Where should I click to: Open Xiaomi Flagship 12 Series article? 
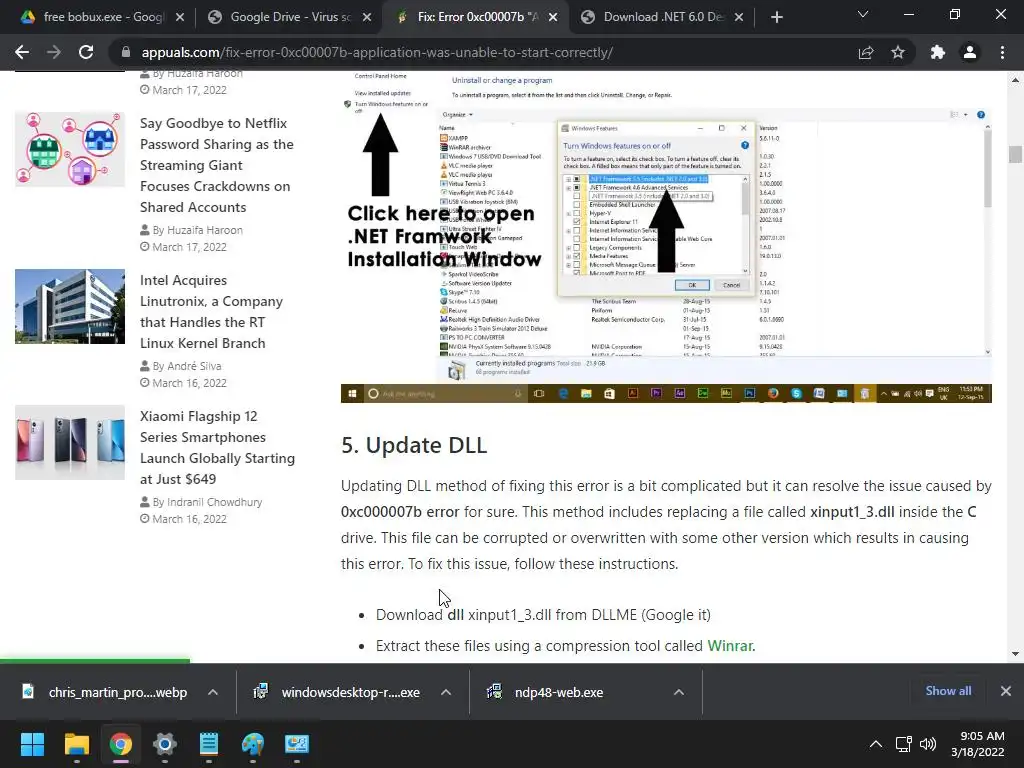217,447
